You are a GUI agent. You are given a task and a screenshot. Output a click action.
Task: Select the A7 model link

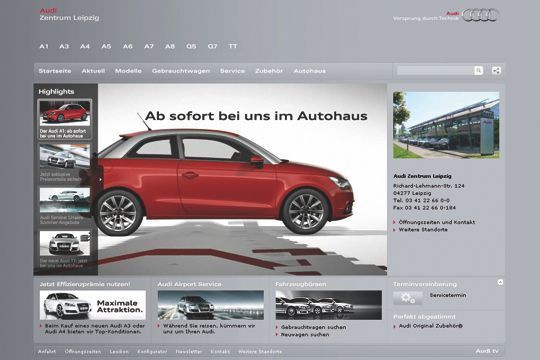pos(149,46)
